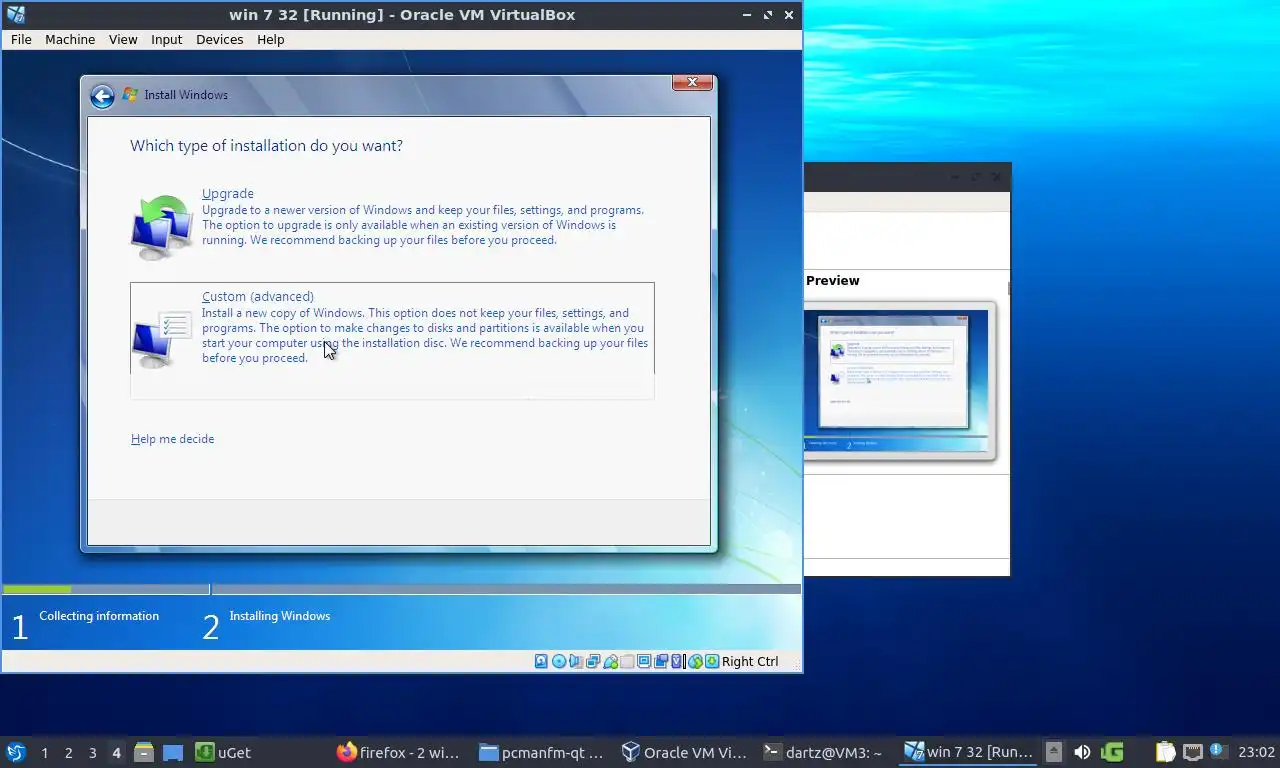Open the Devices menu
The width and height of the screenshot is (1280, 768).
220,40
